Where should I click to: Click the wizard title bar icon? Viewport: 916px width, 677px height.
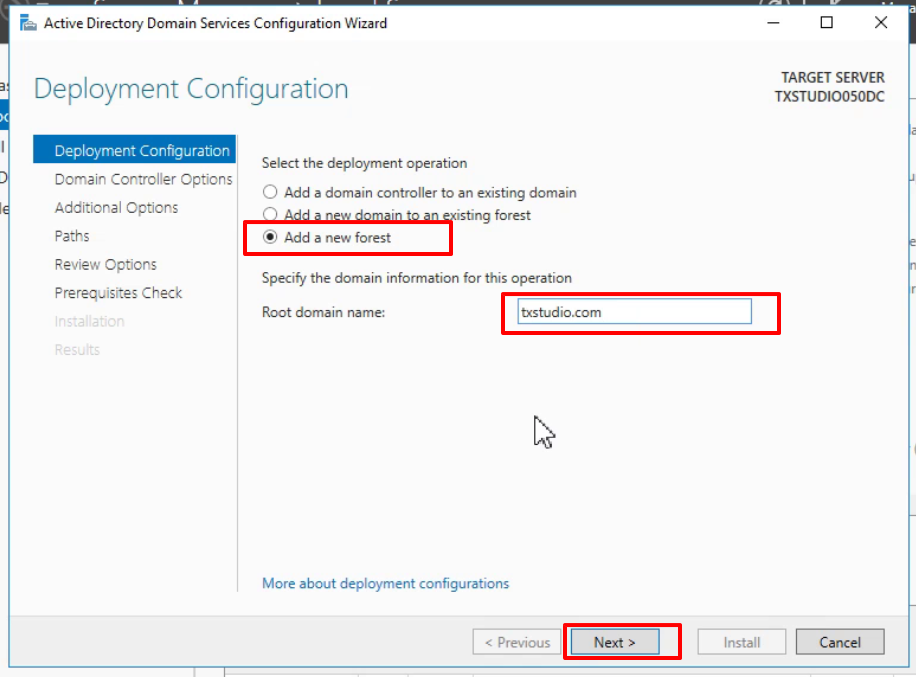click(27, 23)
